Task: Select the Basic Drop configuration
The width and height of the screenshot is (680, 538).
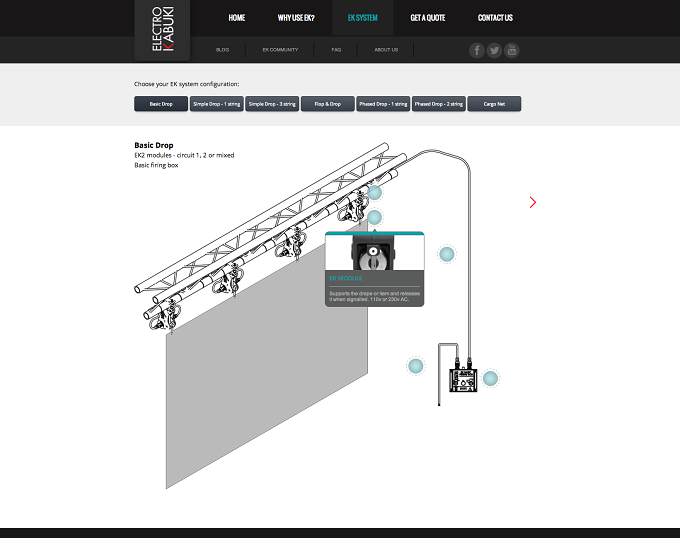Action: [161, 104]
